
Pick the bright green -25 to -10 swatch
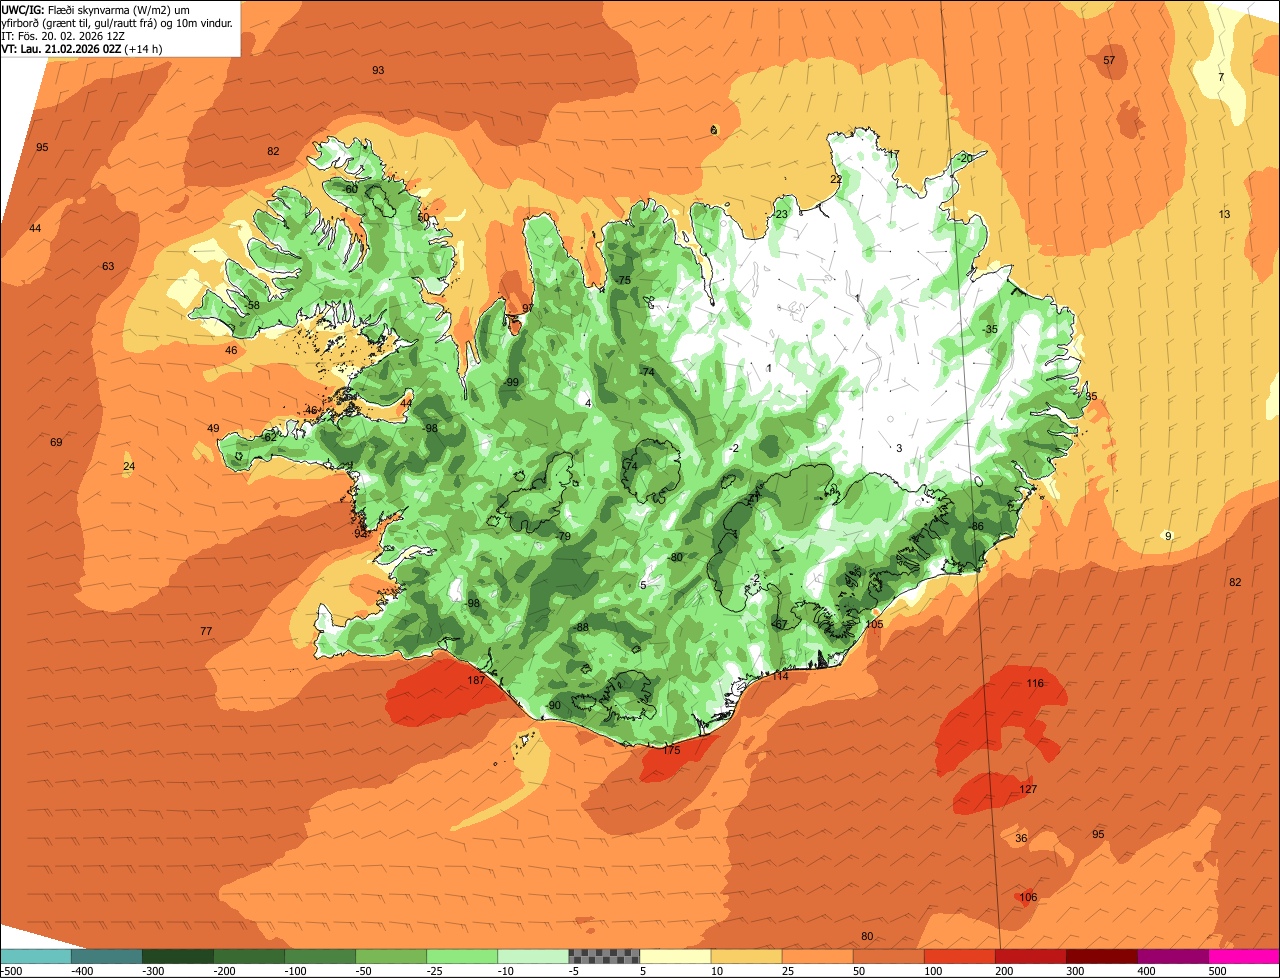462,956
